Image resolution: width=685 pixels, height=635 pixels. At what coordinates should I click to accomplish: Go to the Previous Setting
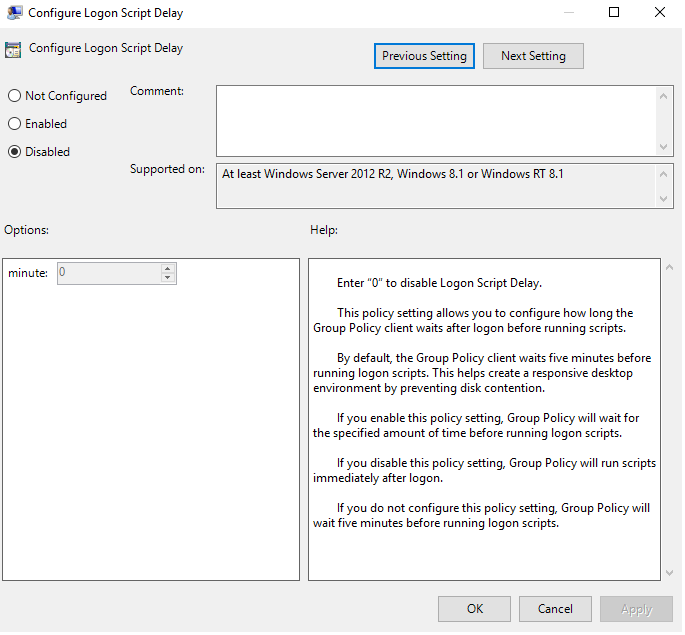pyautogui.click(x=424, y=56)
